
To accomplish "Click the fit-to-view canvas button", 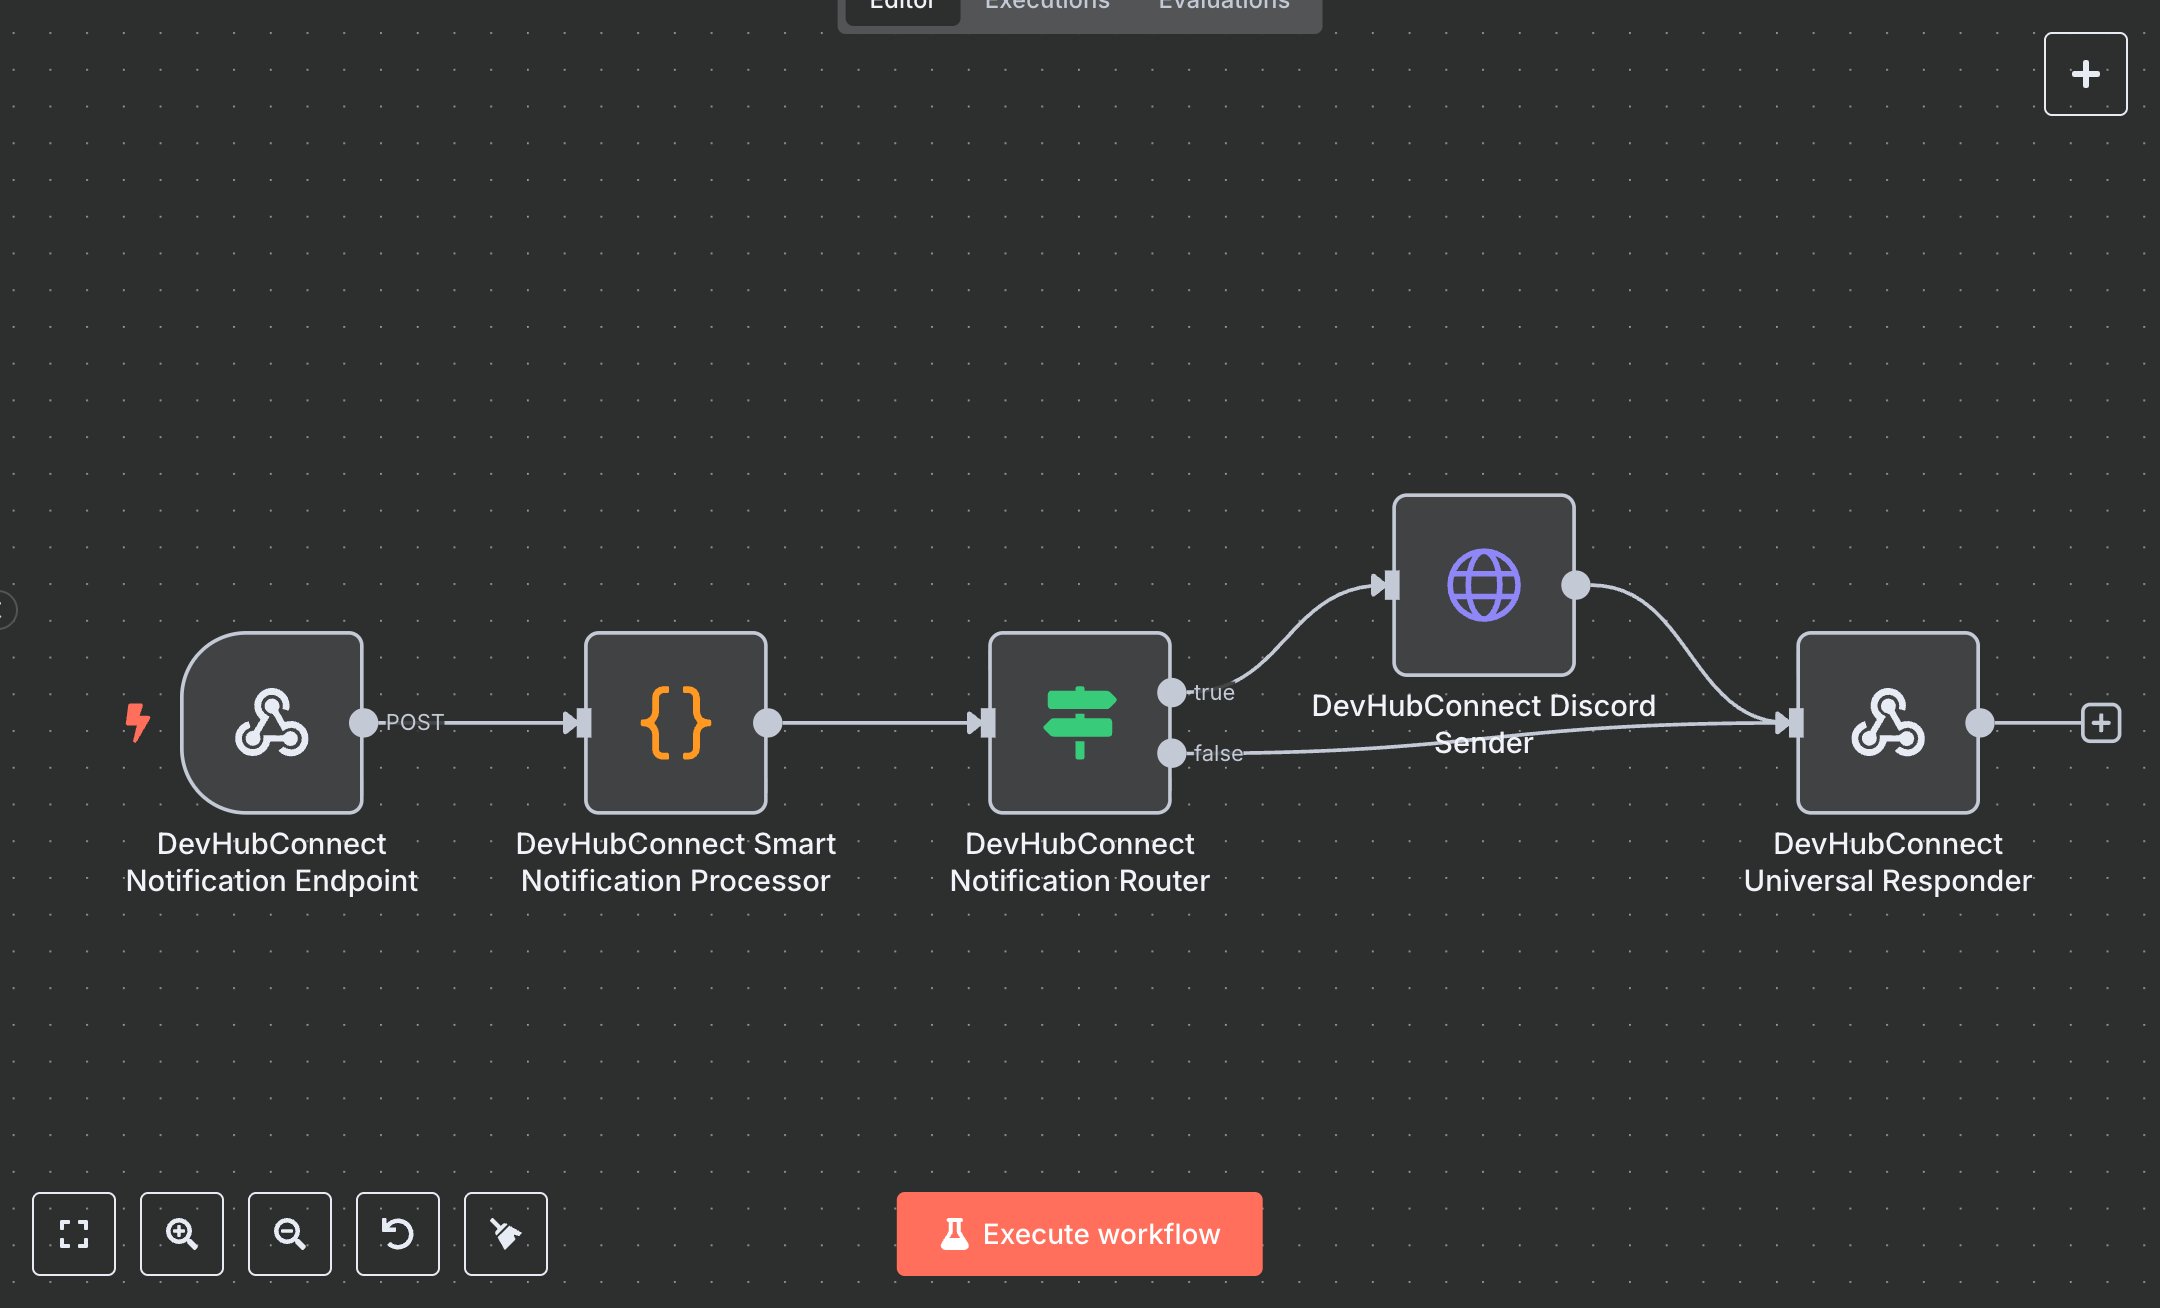I will point(74,1234).
